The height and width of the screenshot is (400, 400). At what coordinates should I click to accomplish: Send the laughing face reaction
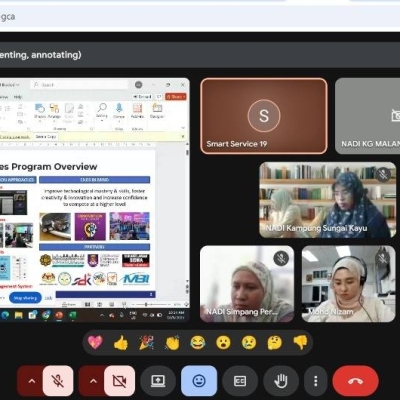[x=198, y=342]
